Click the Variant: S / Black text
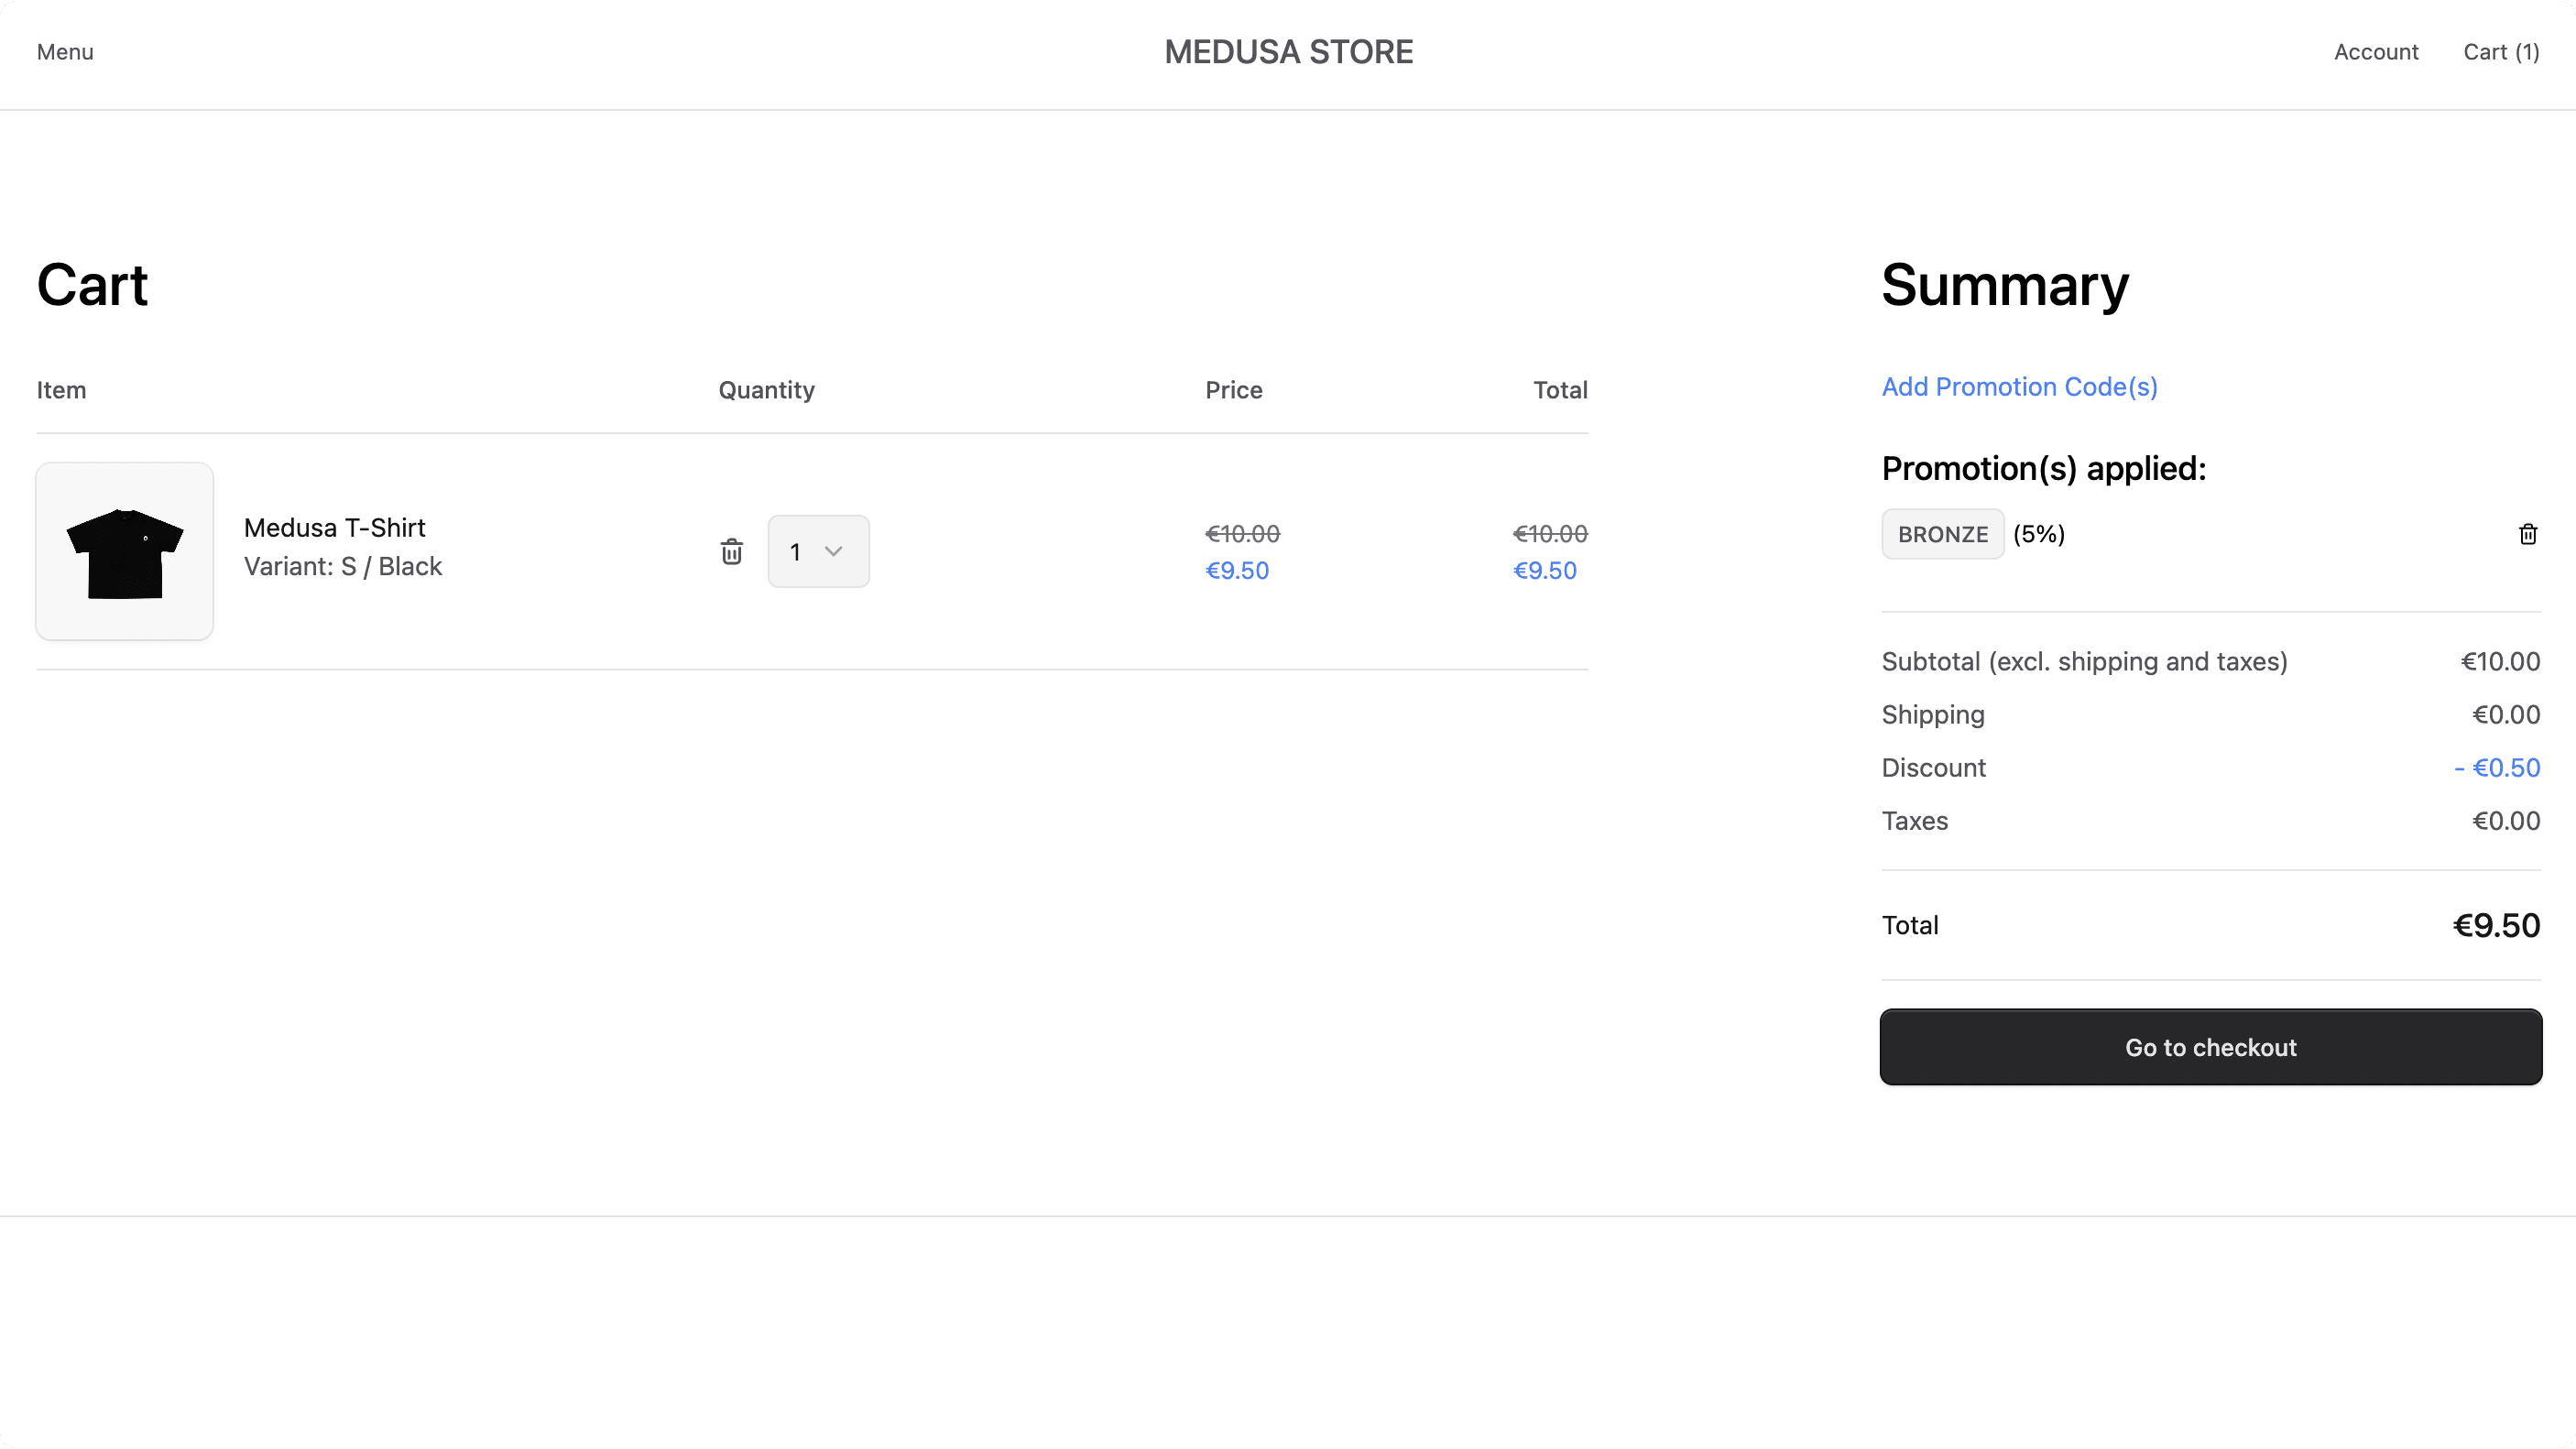Image resolution: width=2576 pixels, height=1449 pixels. click(x=342, y=567)
